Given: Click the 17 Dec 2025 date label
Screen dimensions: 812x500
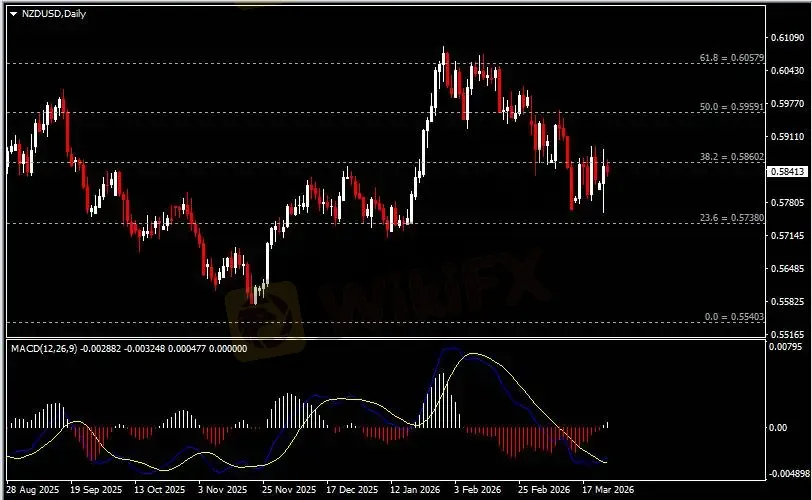Looking at the screenshot, I should click(353, 490).
